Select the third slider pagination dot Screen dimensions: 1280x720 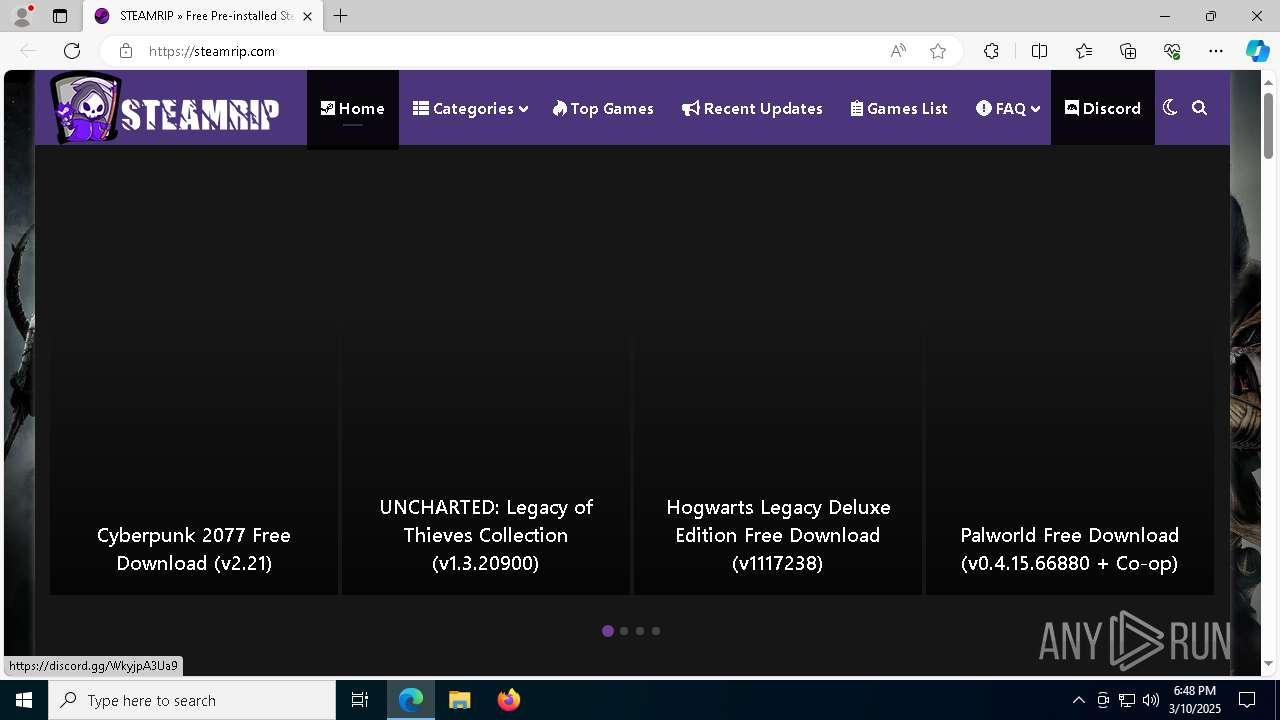(640, 631)
